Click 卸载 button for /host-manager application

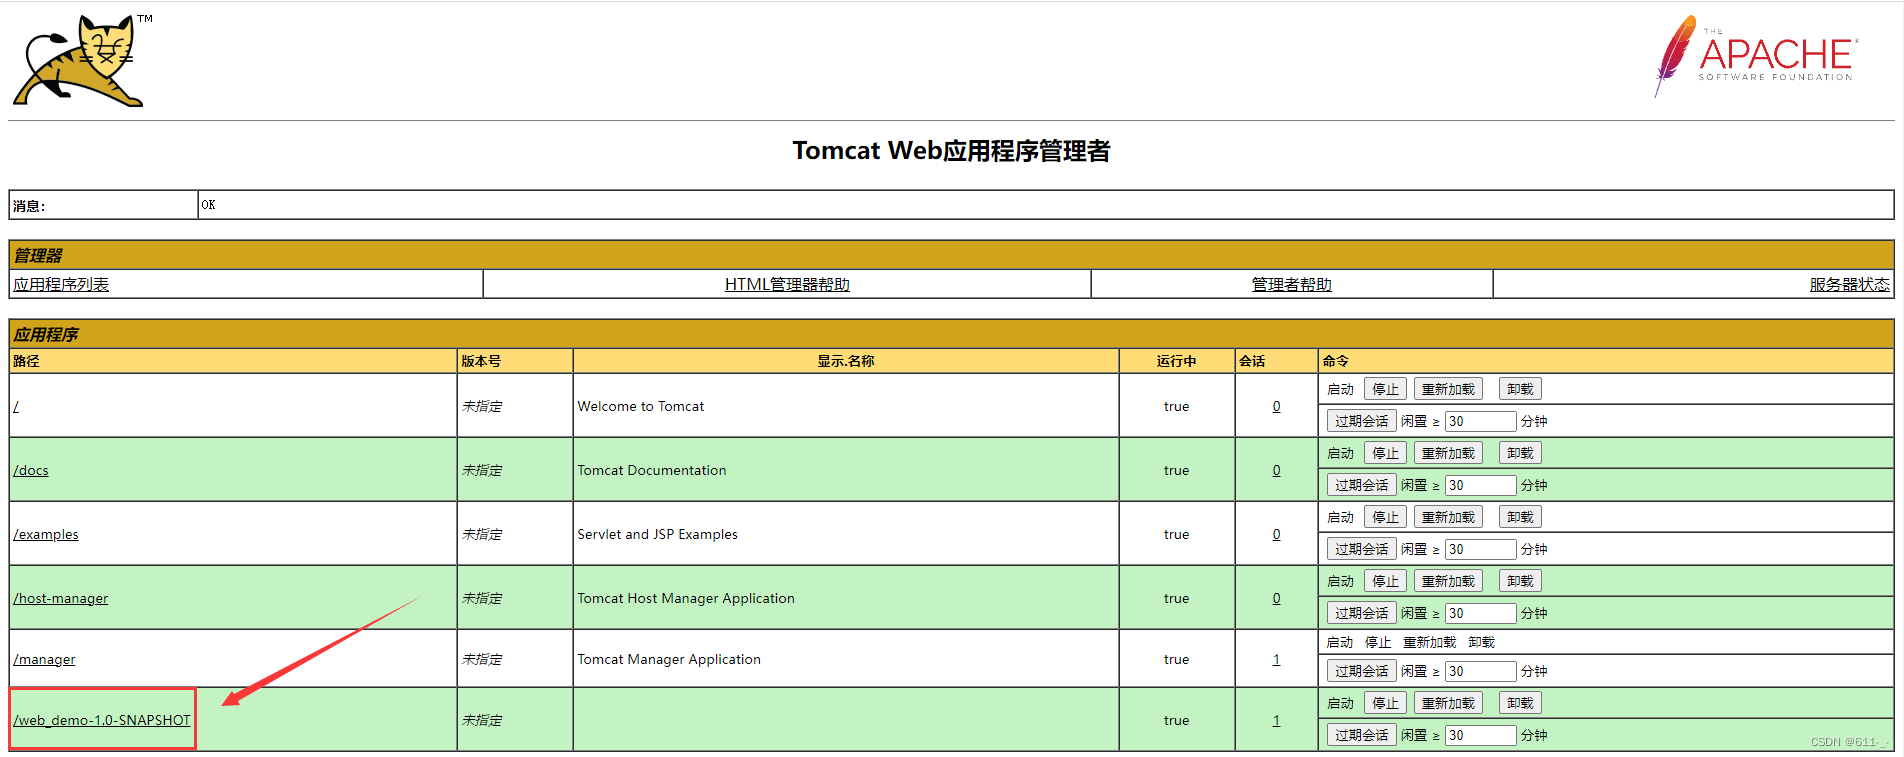tap(1520, 581)
